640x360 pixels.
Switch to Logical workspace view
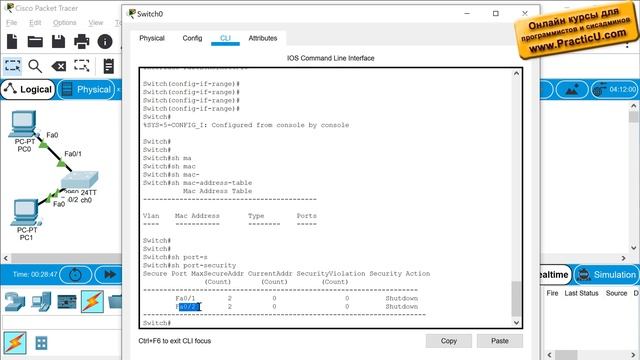point(28,89)
